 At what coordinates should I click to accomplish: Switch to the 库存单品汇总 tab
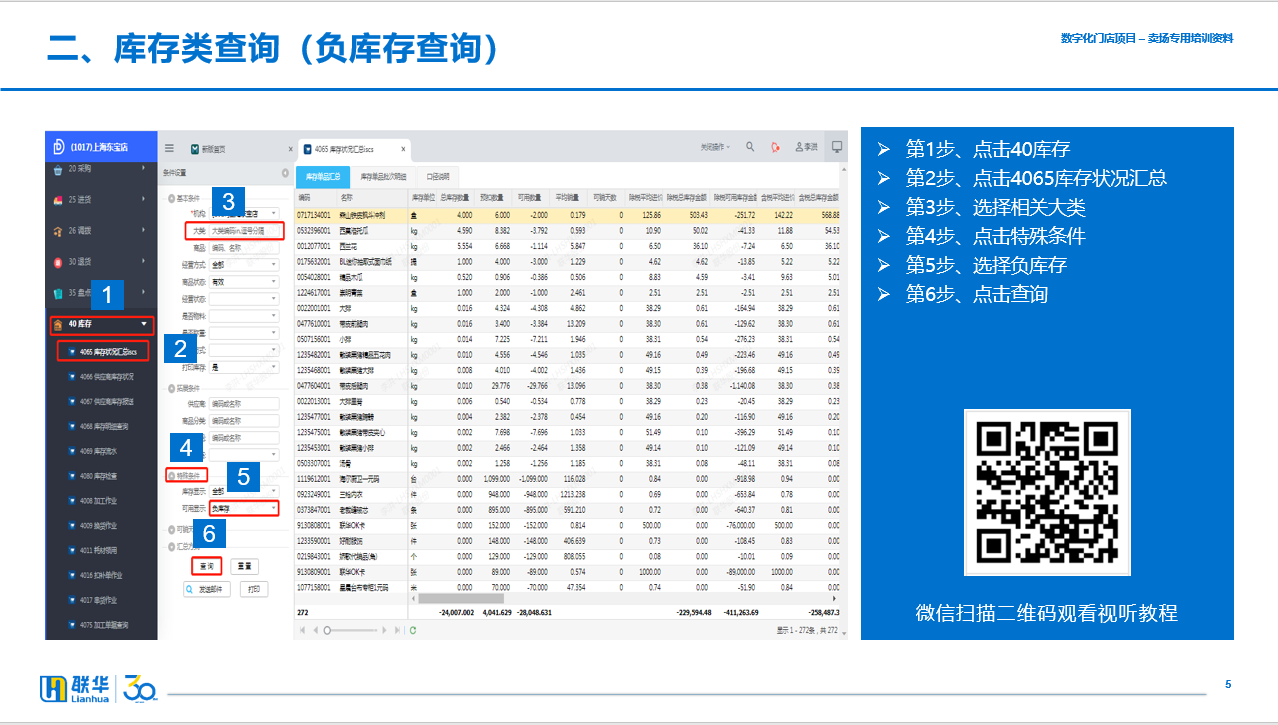click(x=324, y=176)
